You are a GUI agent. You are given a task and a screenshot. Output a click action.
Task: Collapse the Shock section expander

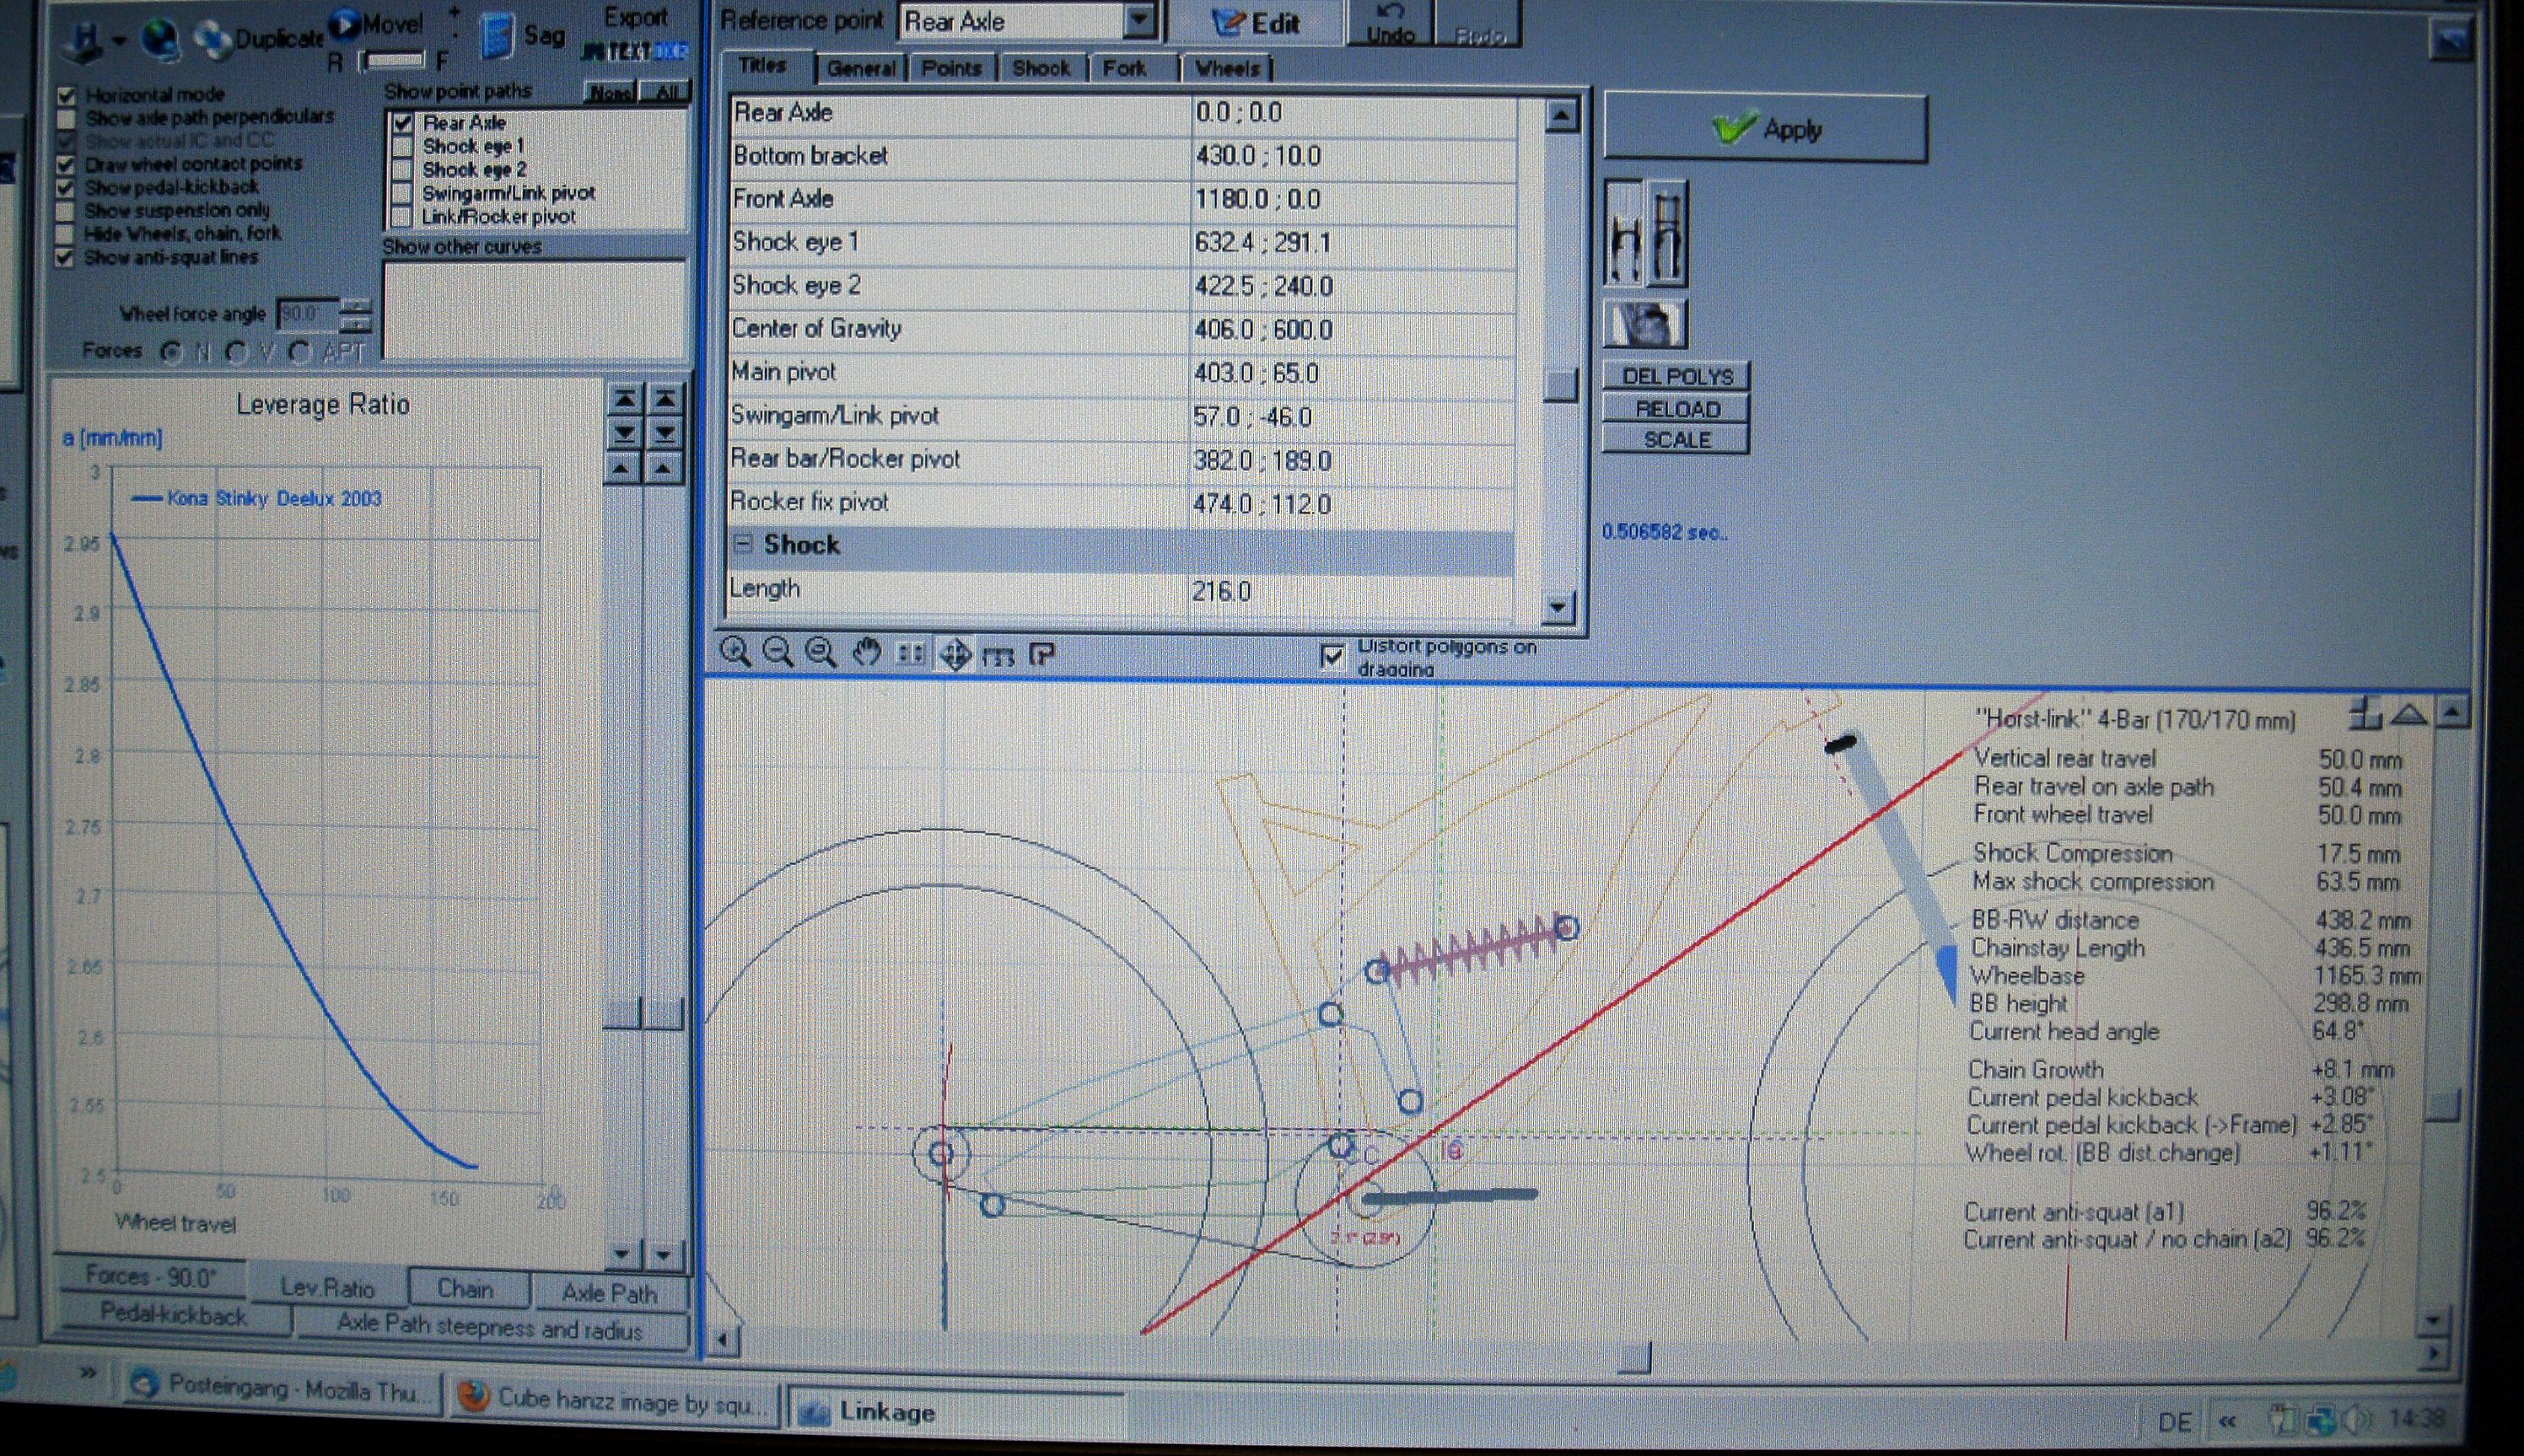[743, 544]
